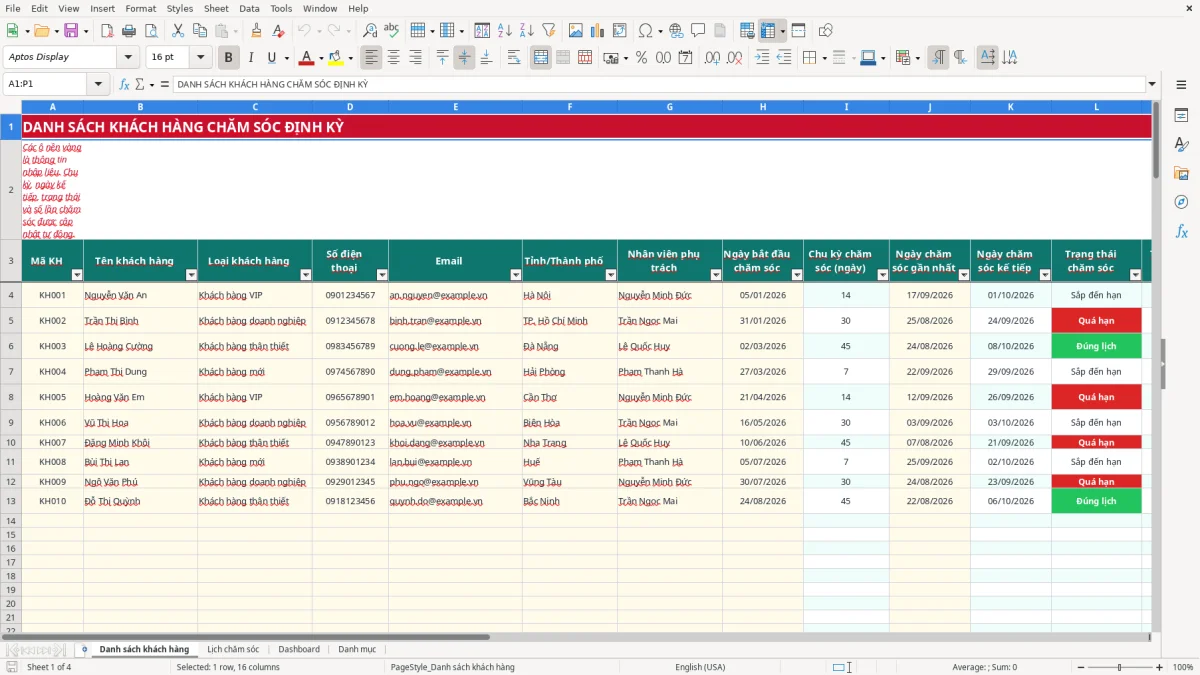Open filter dropdown for Trạng thái chăm sóc
The width and height of the screenshot is (1200, 675).
coord(1135,275)
